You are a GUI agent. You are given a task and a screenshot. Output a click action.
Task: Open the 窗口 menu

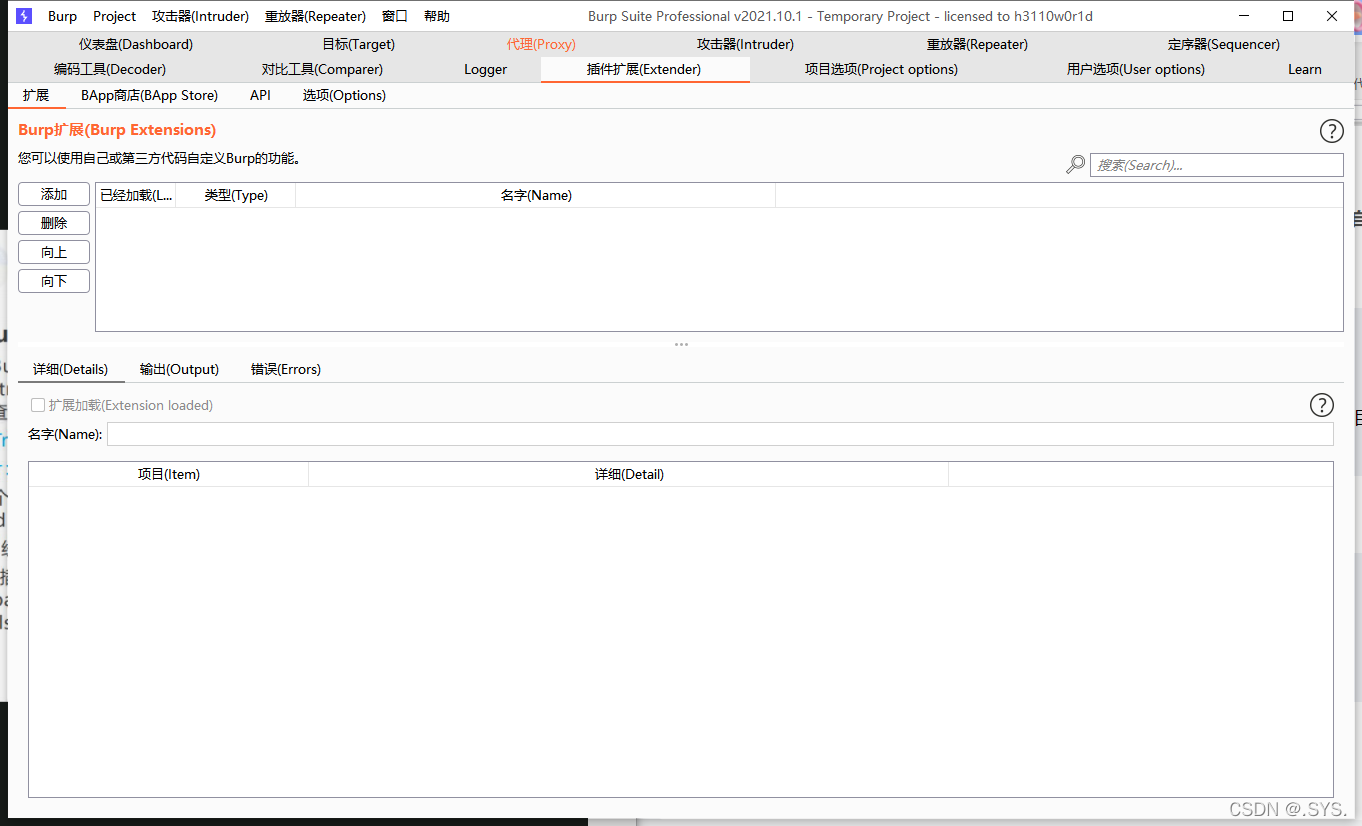(x=395, y=16)
